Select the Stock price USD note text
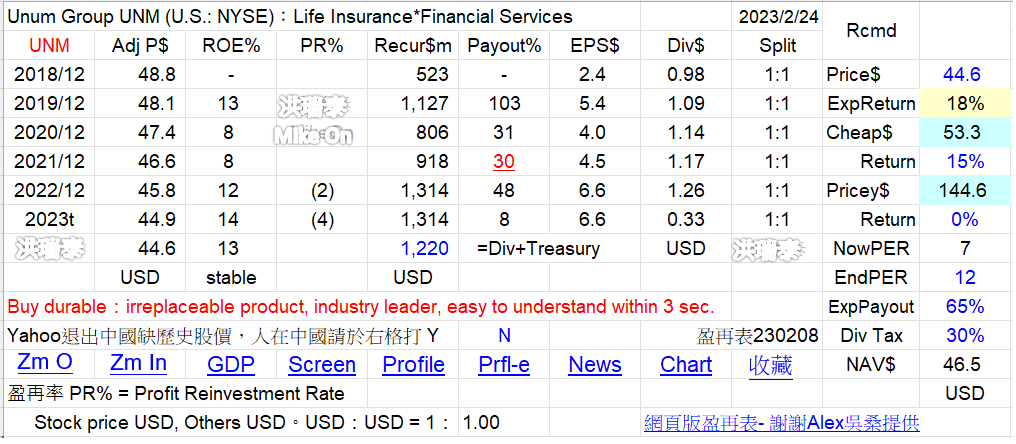The width and height of the screenshot is (1016, 444). pos(242,423)
